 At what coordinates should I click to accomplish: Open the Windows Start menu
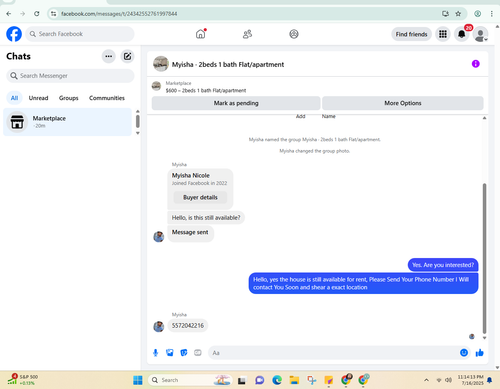tap(138, 380)
